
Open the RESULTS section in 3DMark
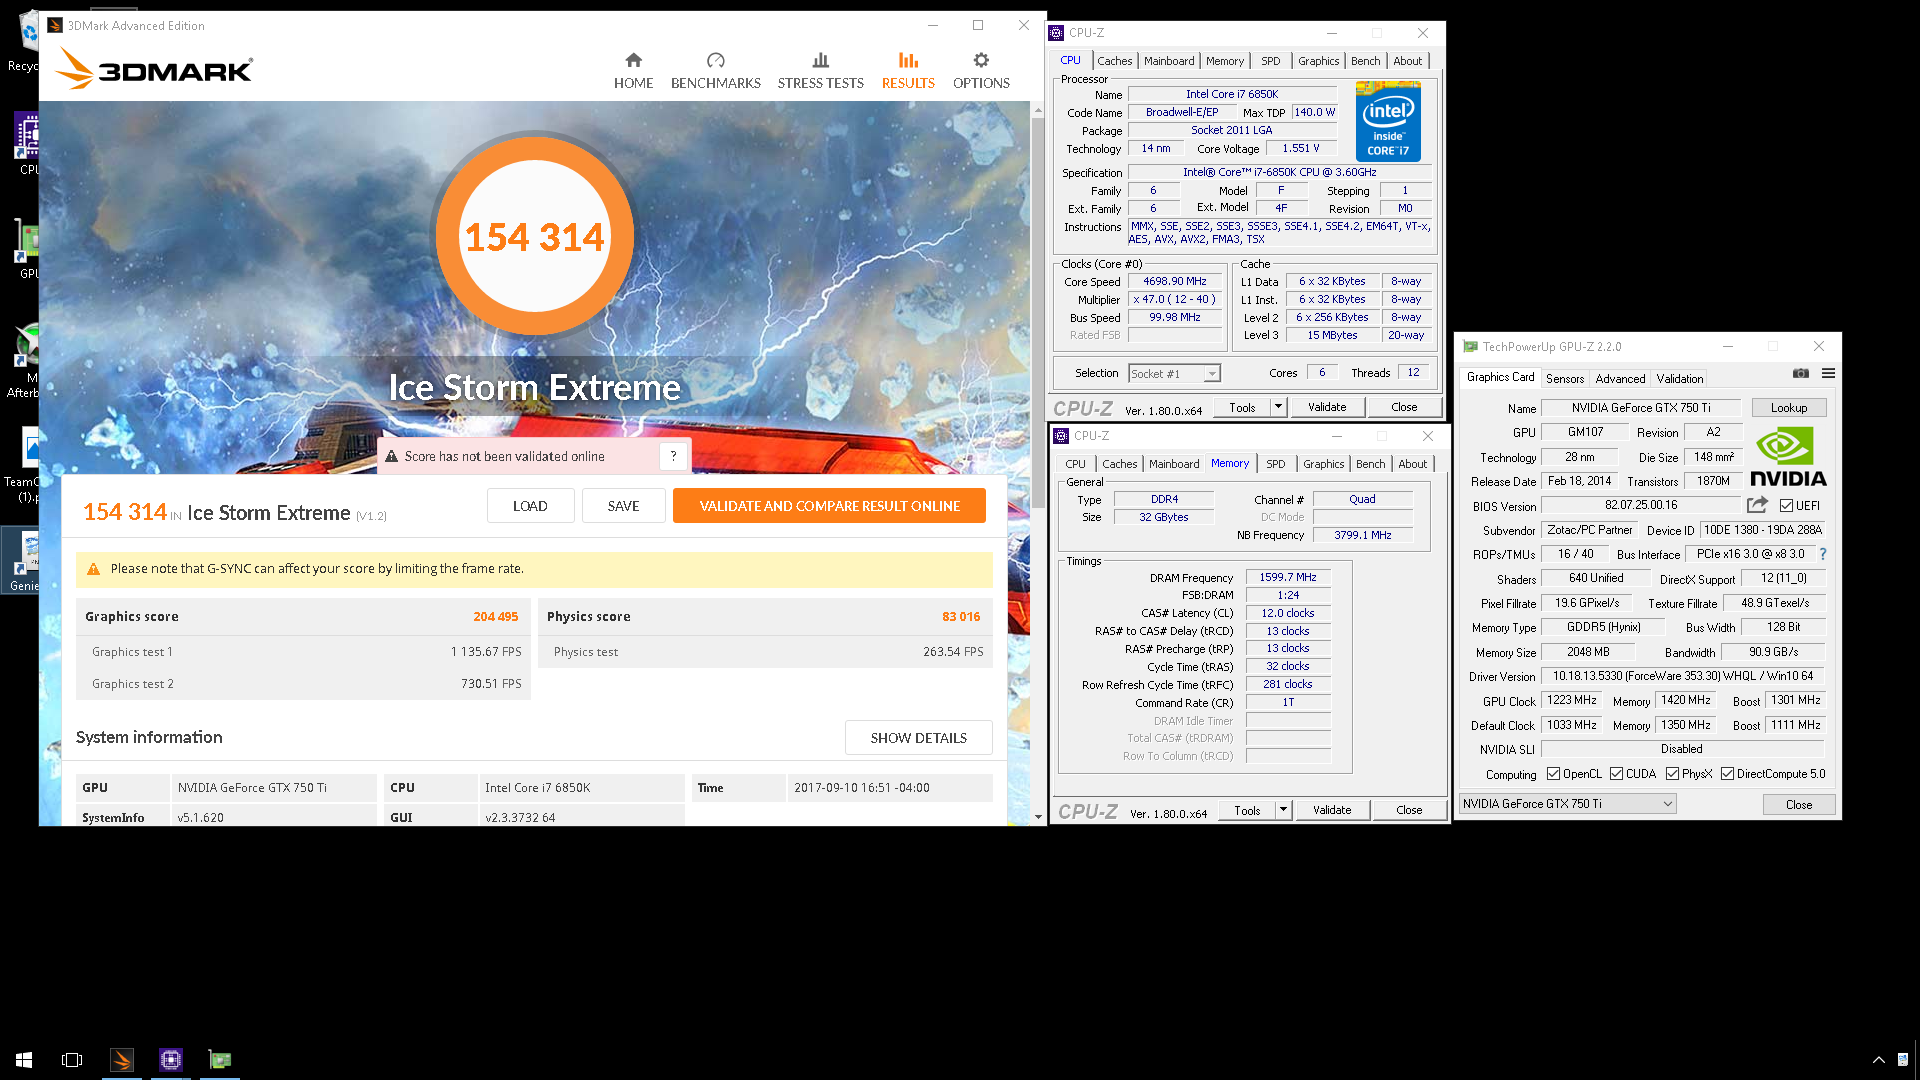click(x=908, y=71)
